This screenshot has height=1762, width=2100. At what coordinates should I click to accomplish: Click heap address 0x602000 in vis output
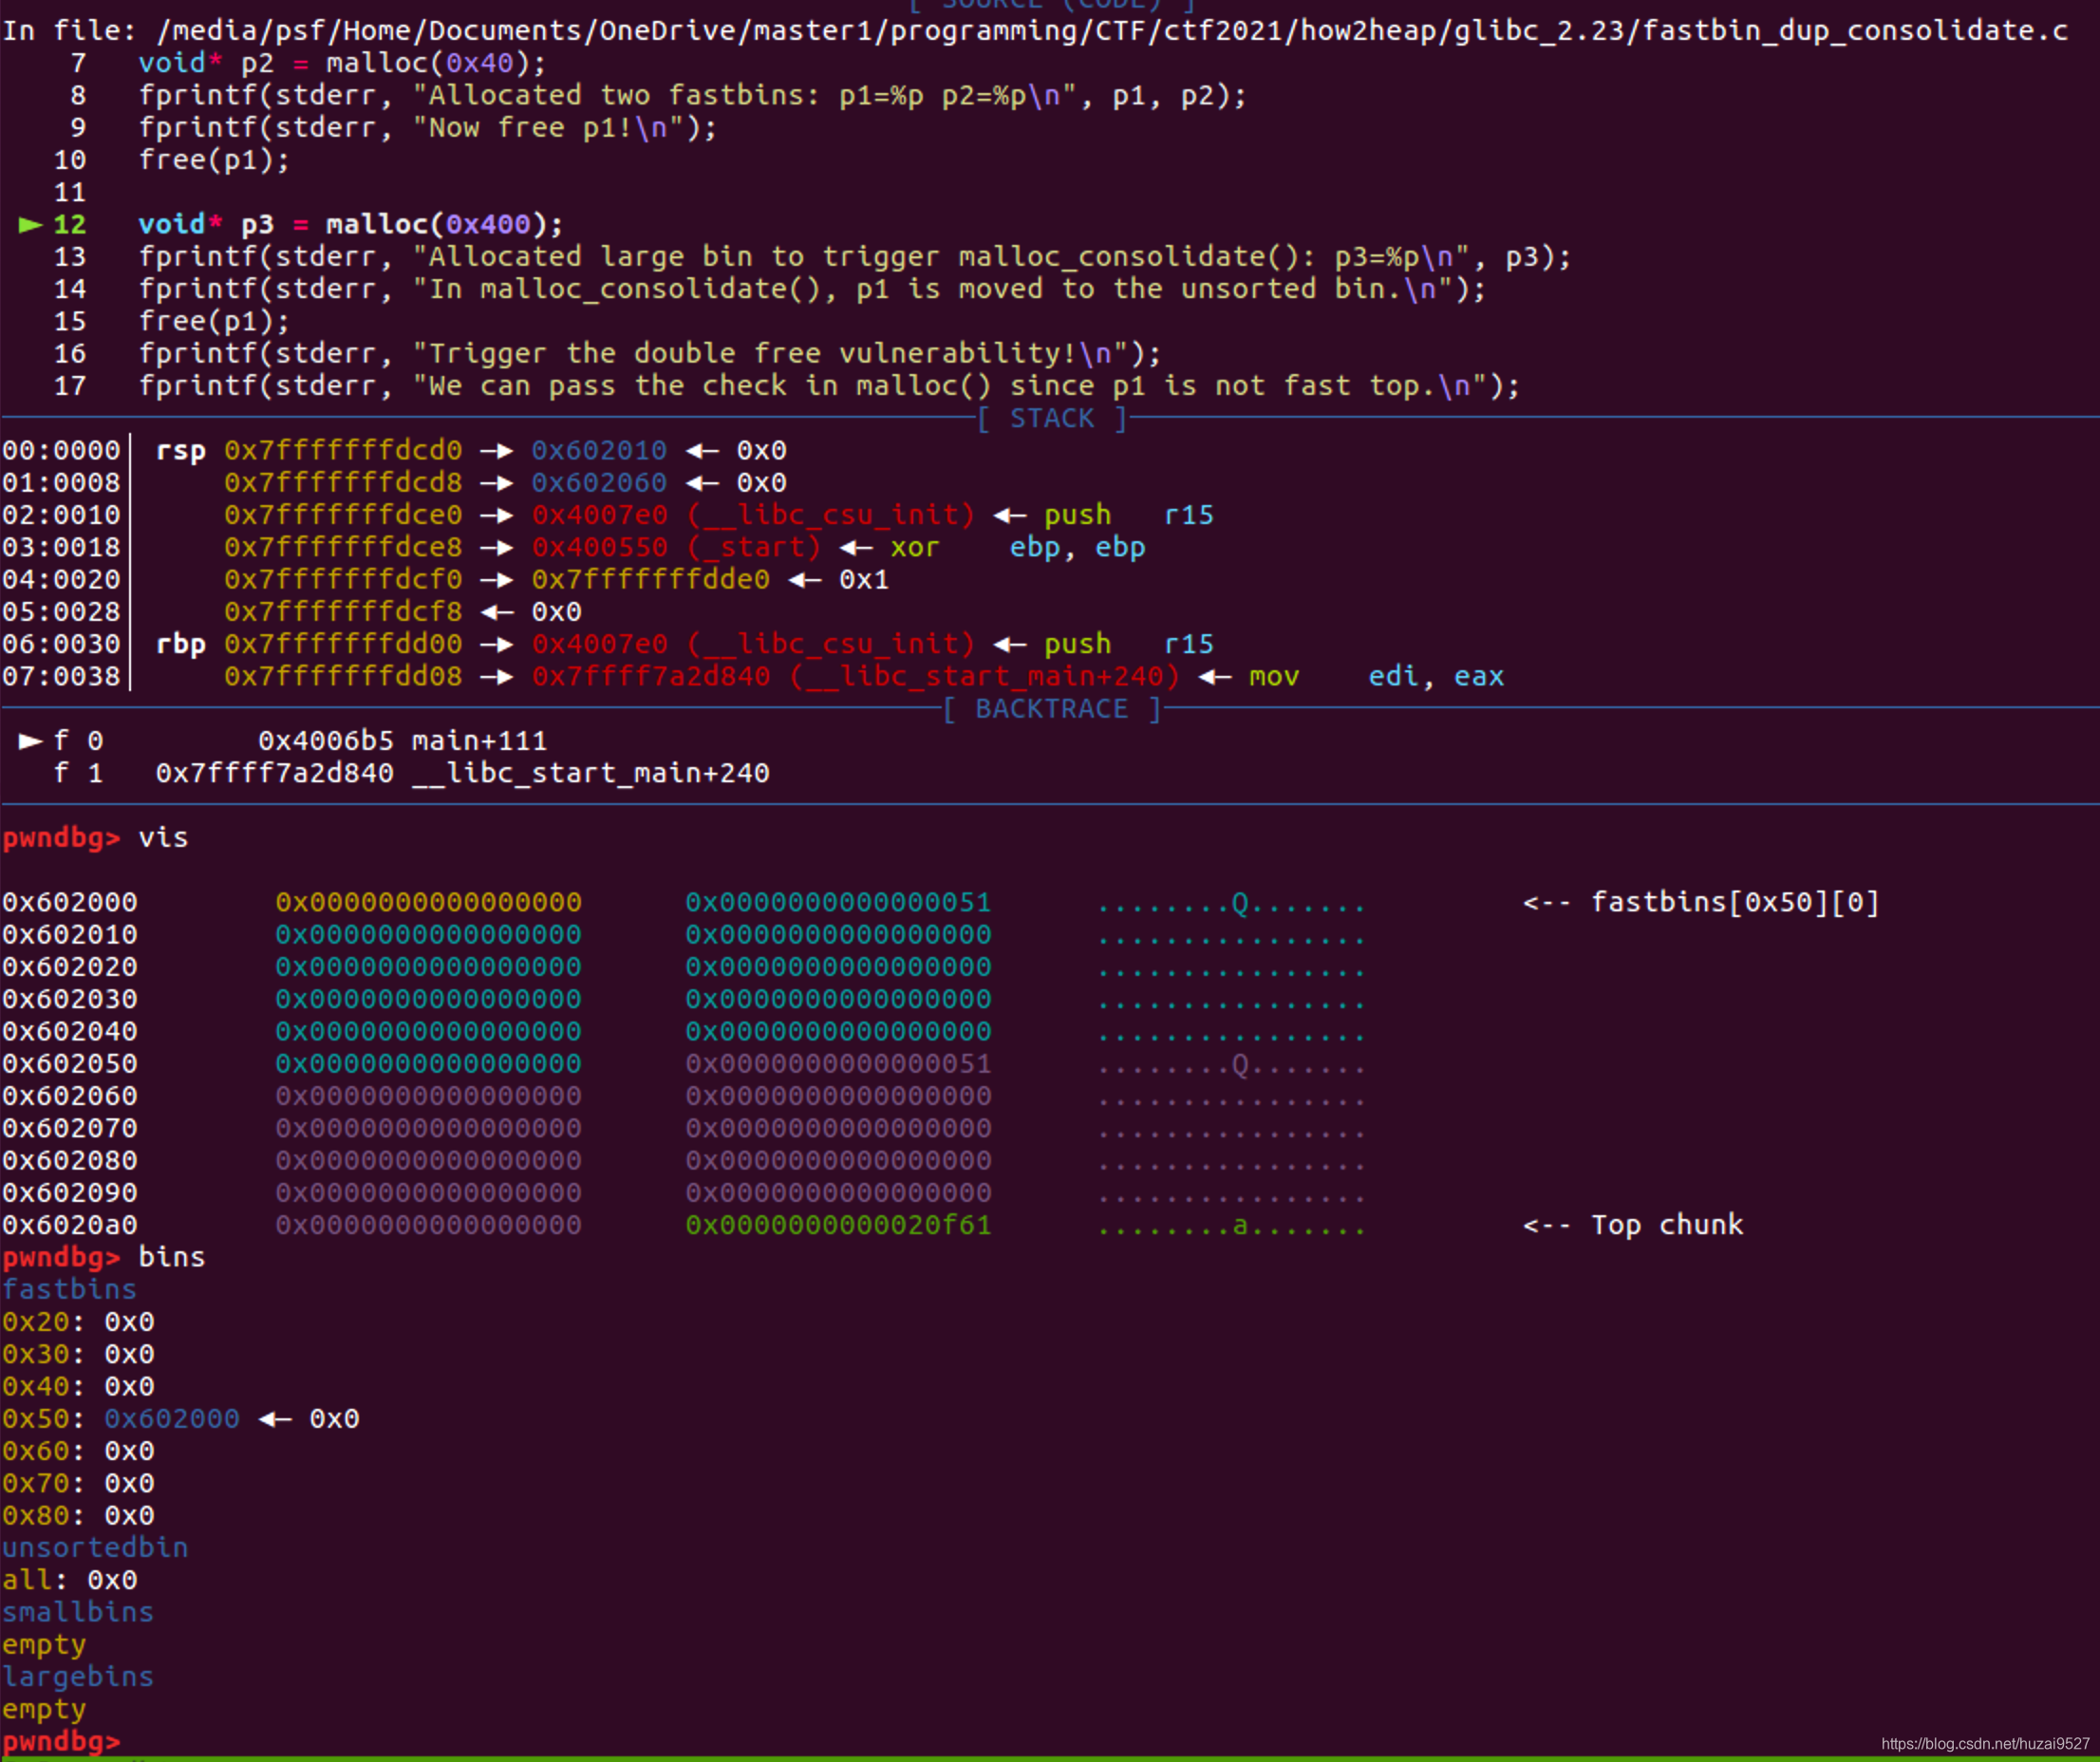[70, 903]
